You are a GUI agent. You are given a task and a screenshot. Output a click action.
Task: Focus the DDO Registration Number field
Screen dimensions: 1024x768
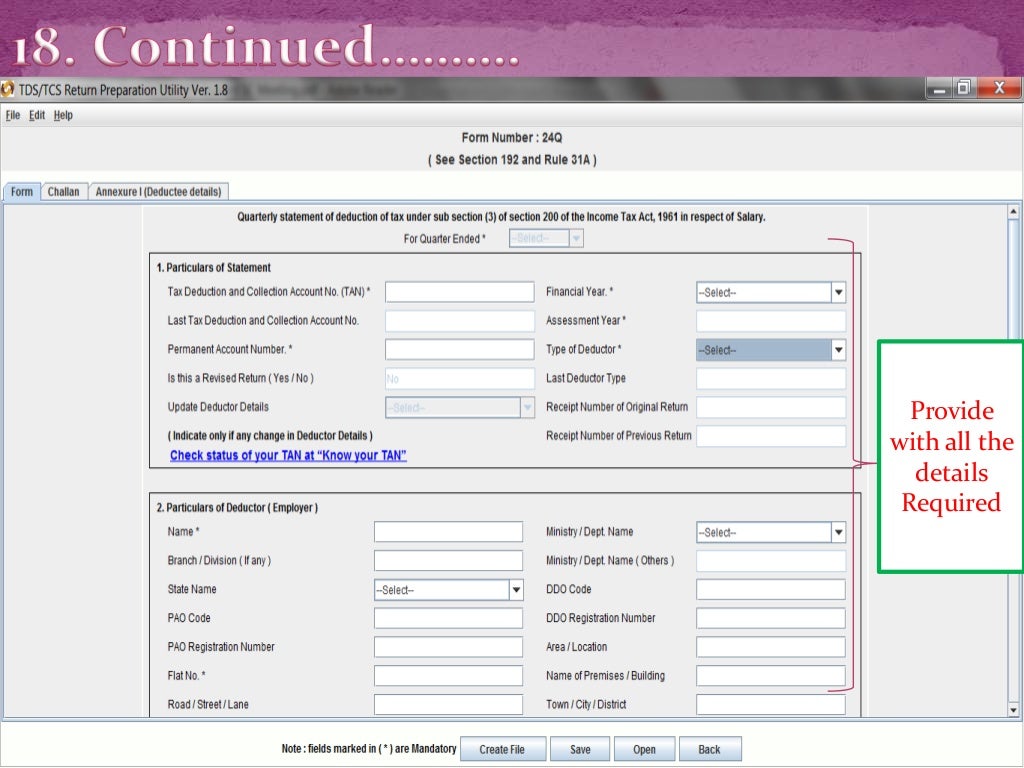pyautogui.click(x=771, y=618)
